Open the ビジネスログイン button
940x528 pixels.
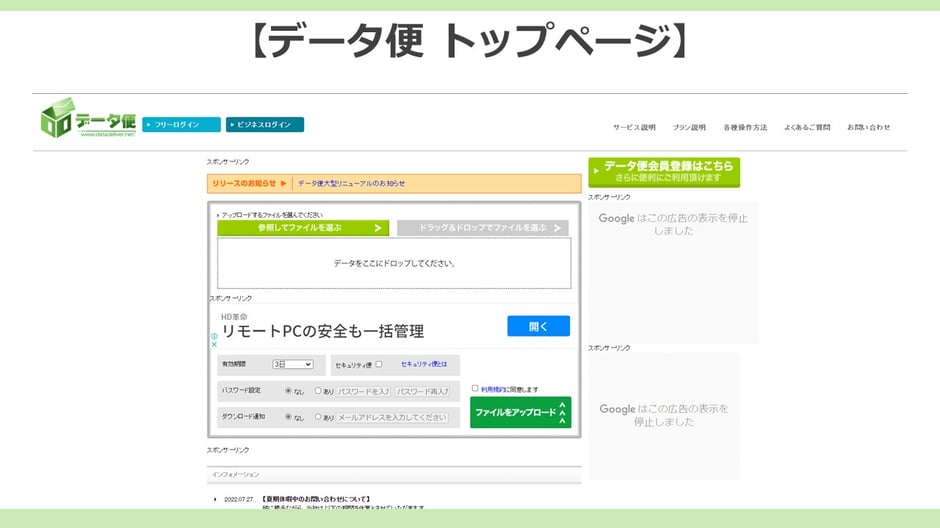tap(265, 125)
